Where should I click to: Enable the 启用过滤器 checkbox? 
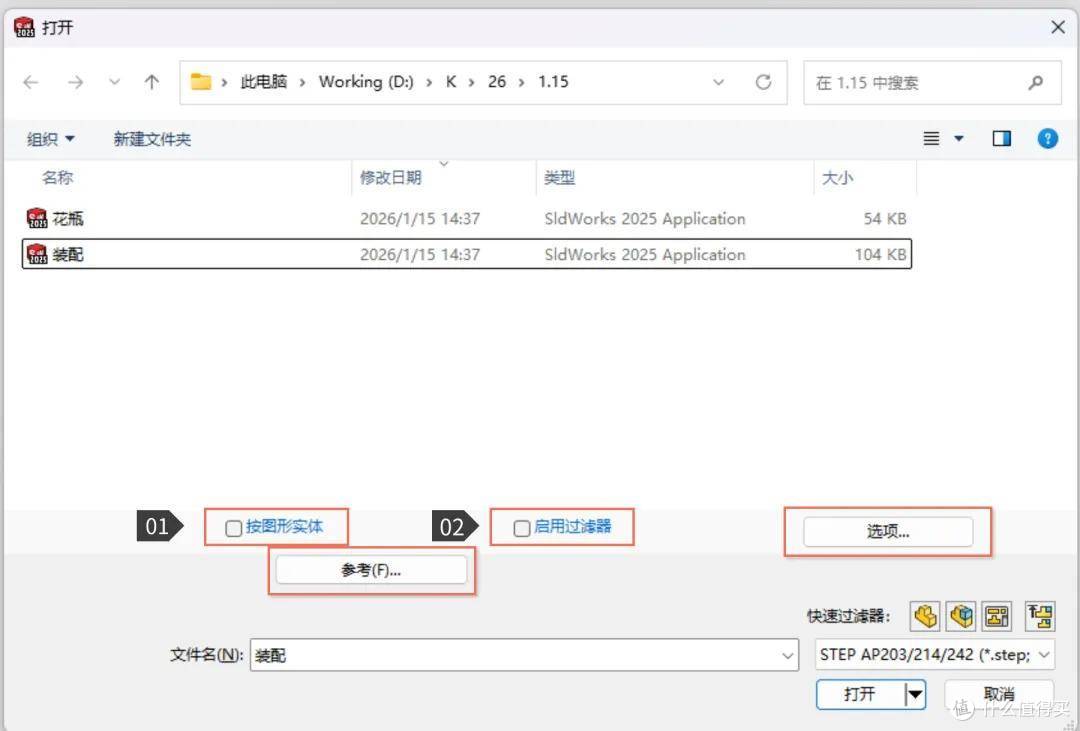coord(521,528)
